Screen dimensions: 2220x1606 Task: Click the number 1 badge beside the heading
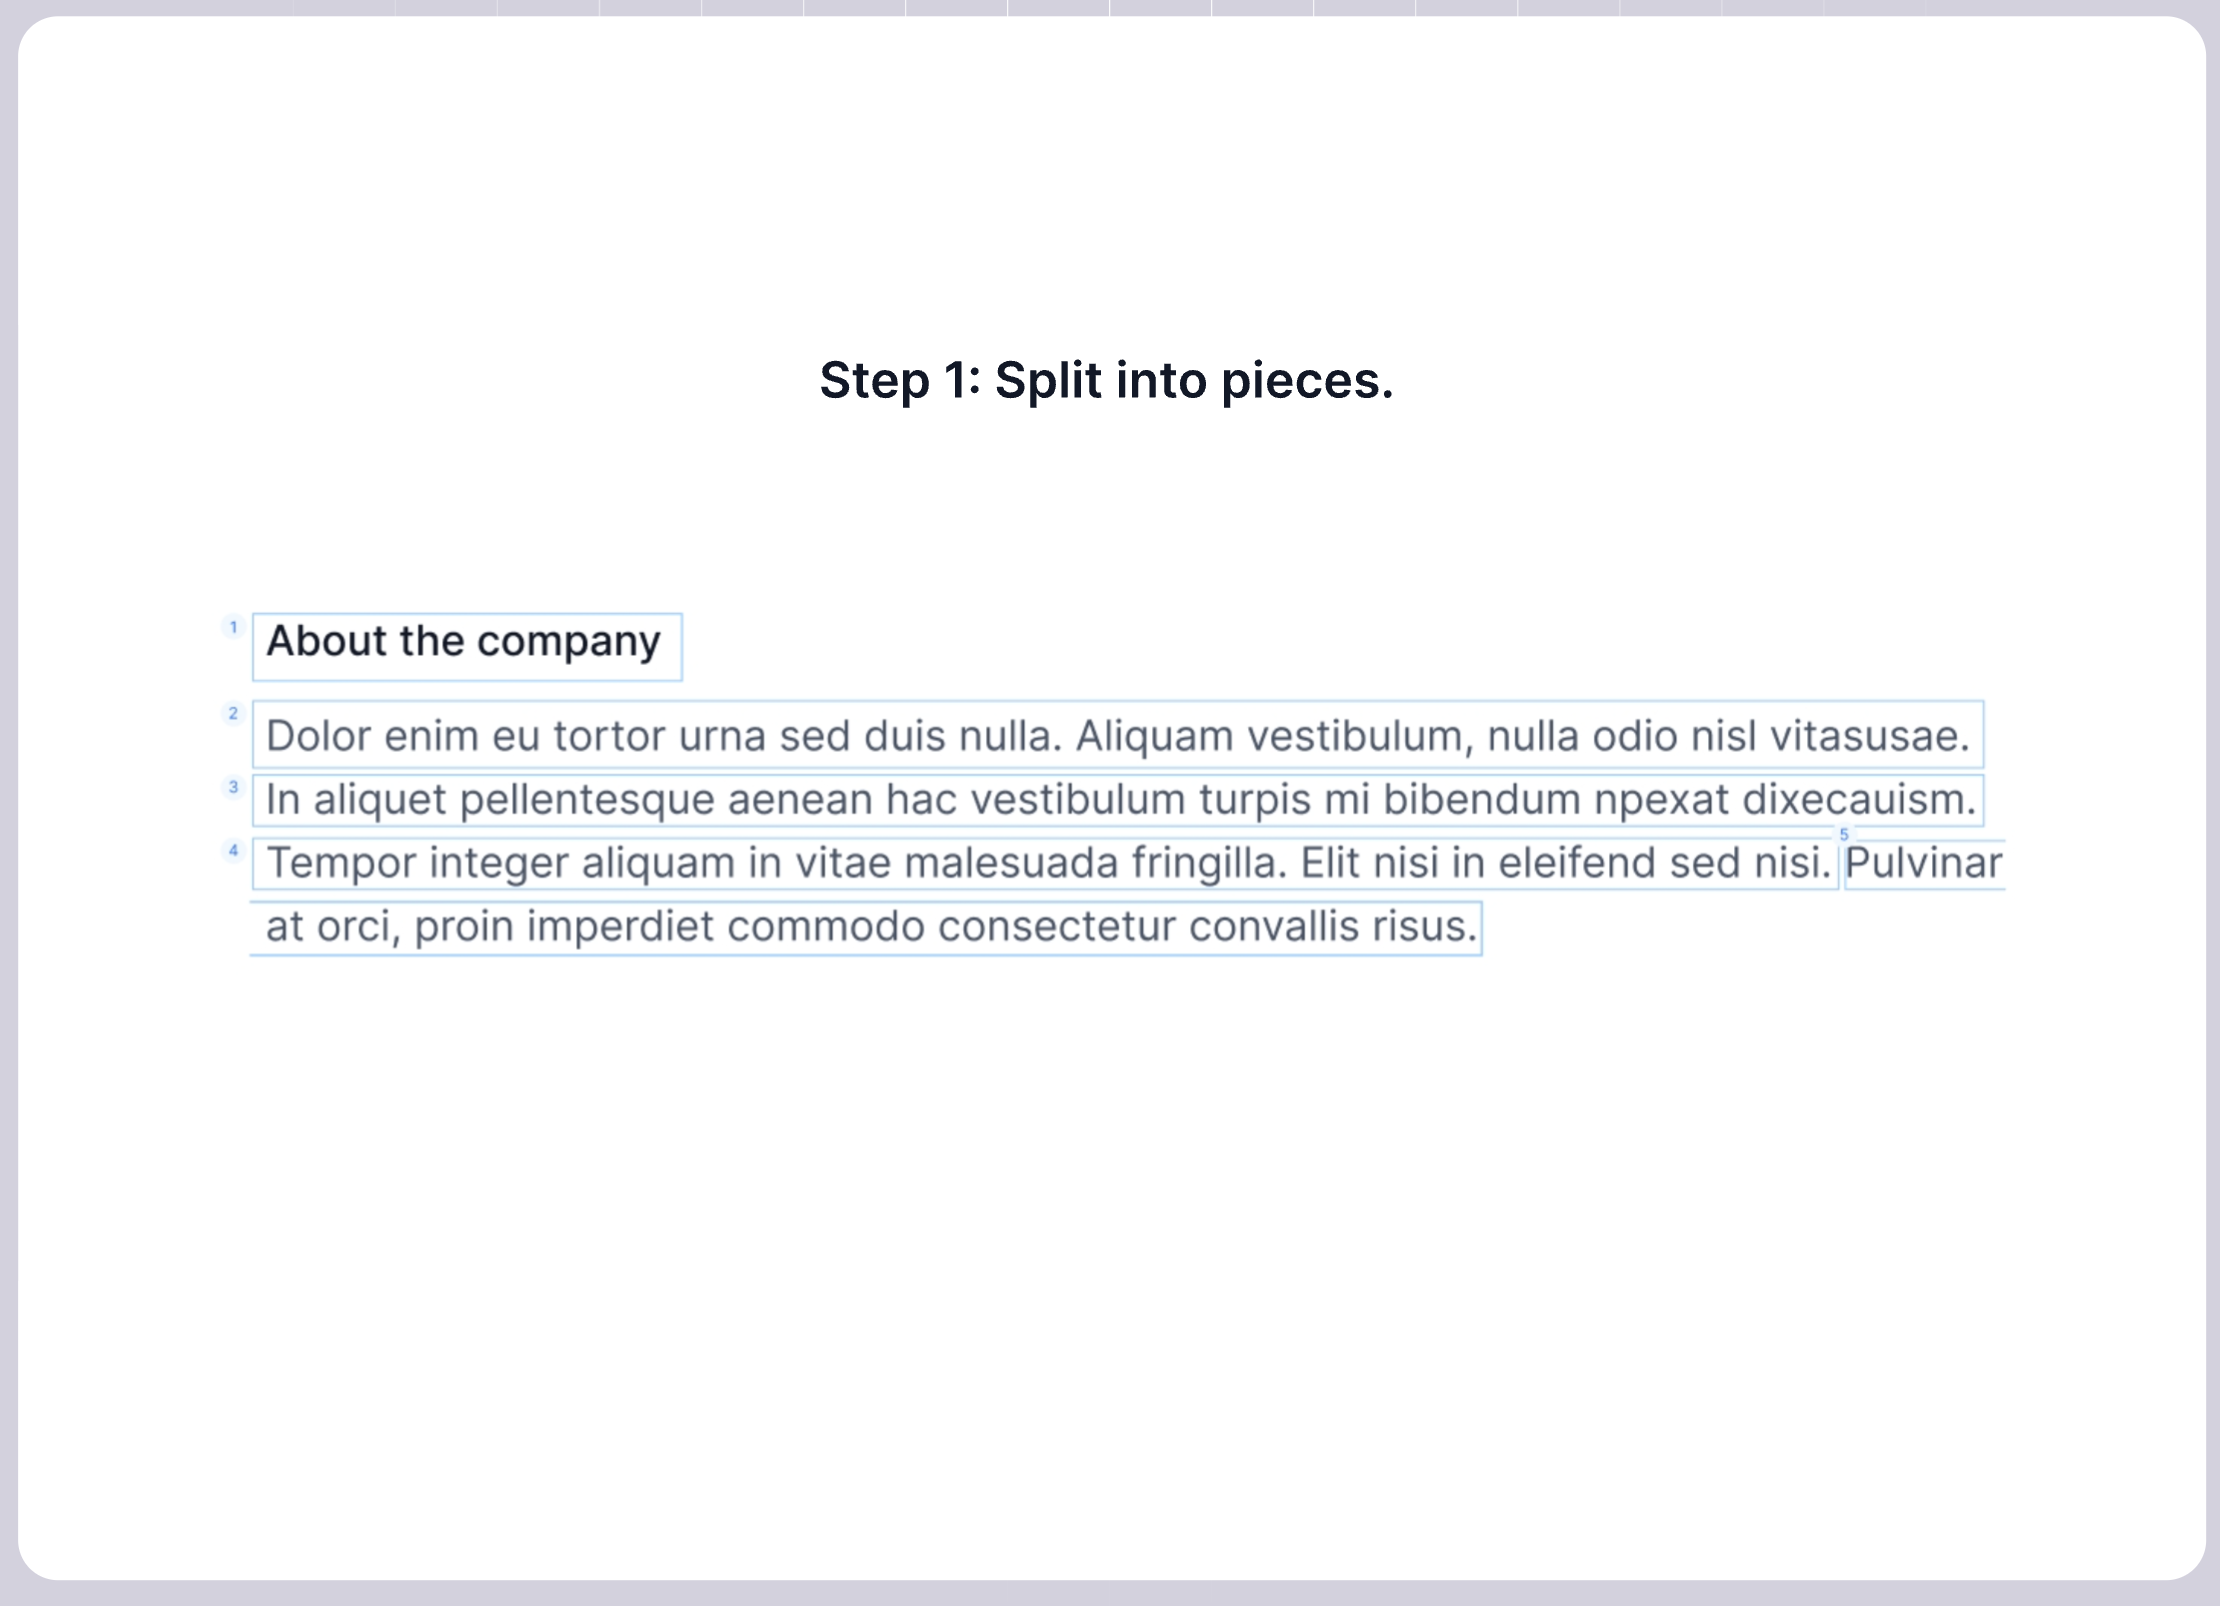233,627
